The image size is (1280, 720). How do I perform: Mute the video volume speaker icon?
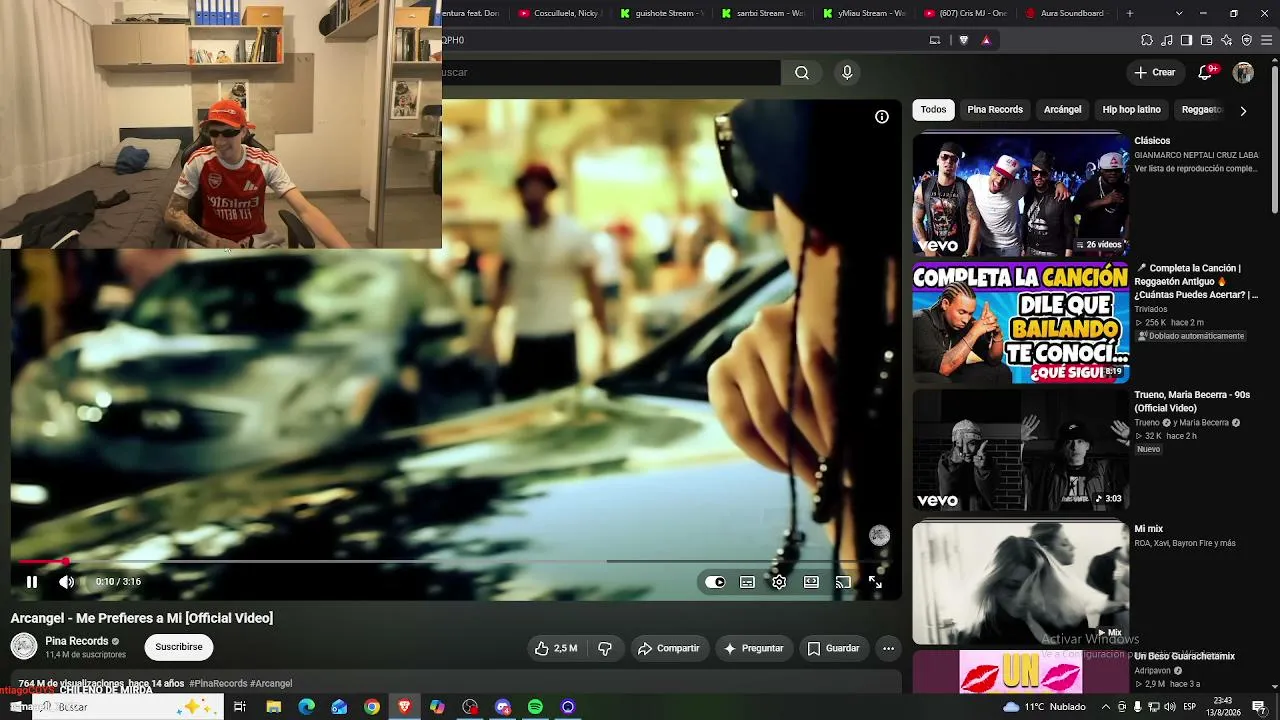(66, 582)
